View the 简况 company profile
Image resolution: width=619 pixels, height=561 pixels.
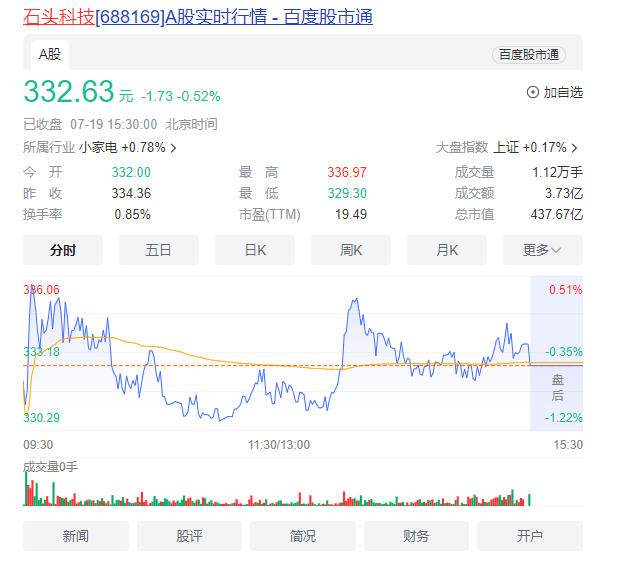303,536
